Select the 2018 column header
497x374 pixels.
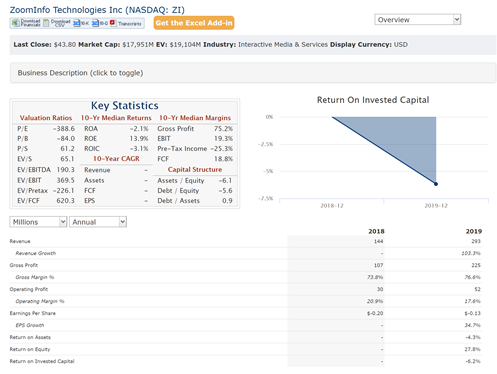point(376,231)
